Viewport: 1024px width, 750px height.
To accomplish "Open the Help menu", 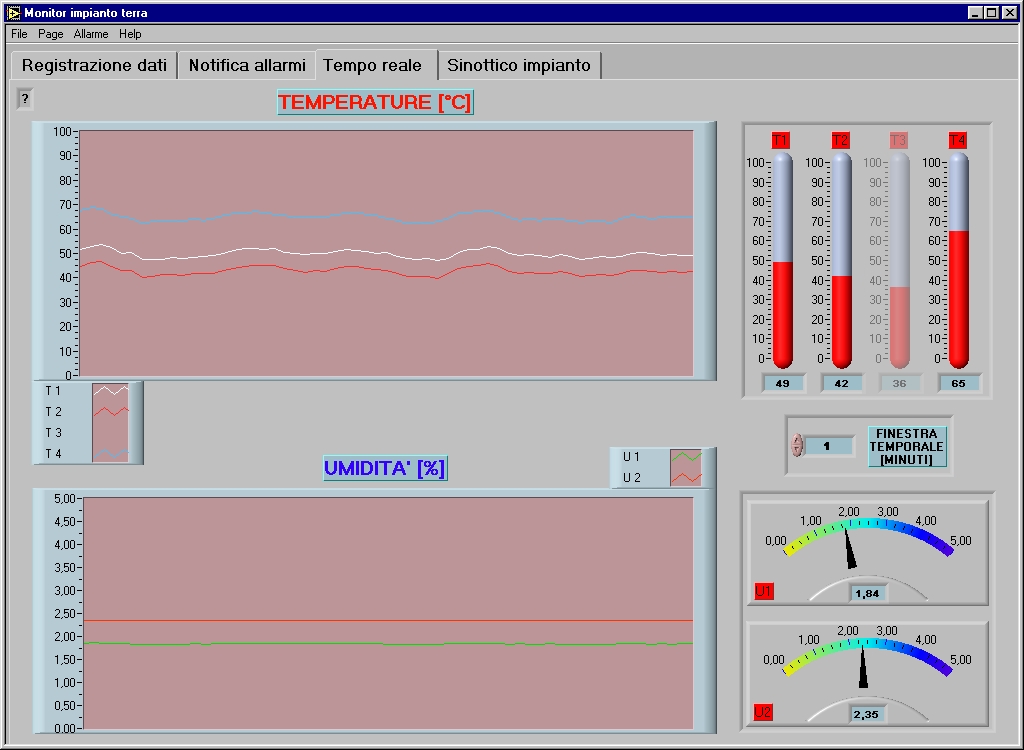I will (130, 34).
